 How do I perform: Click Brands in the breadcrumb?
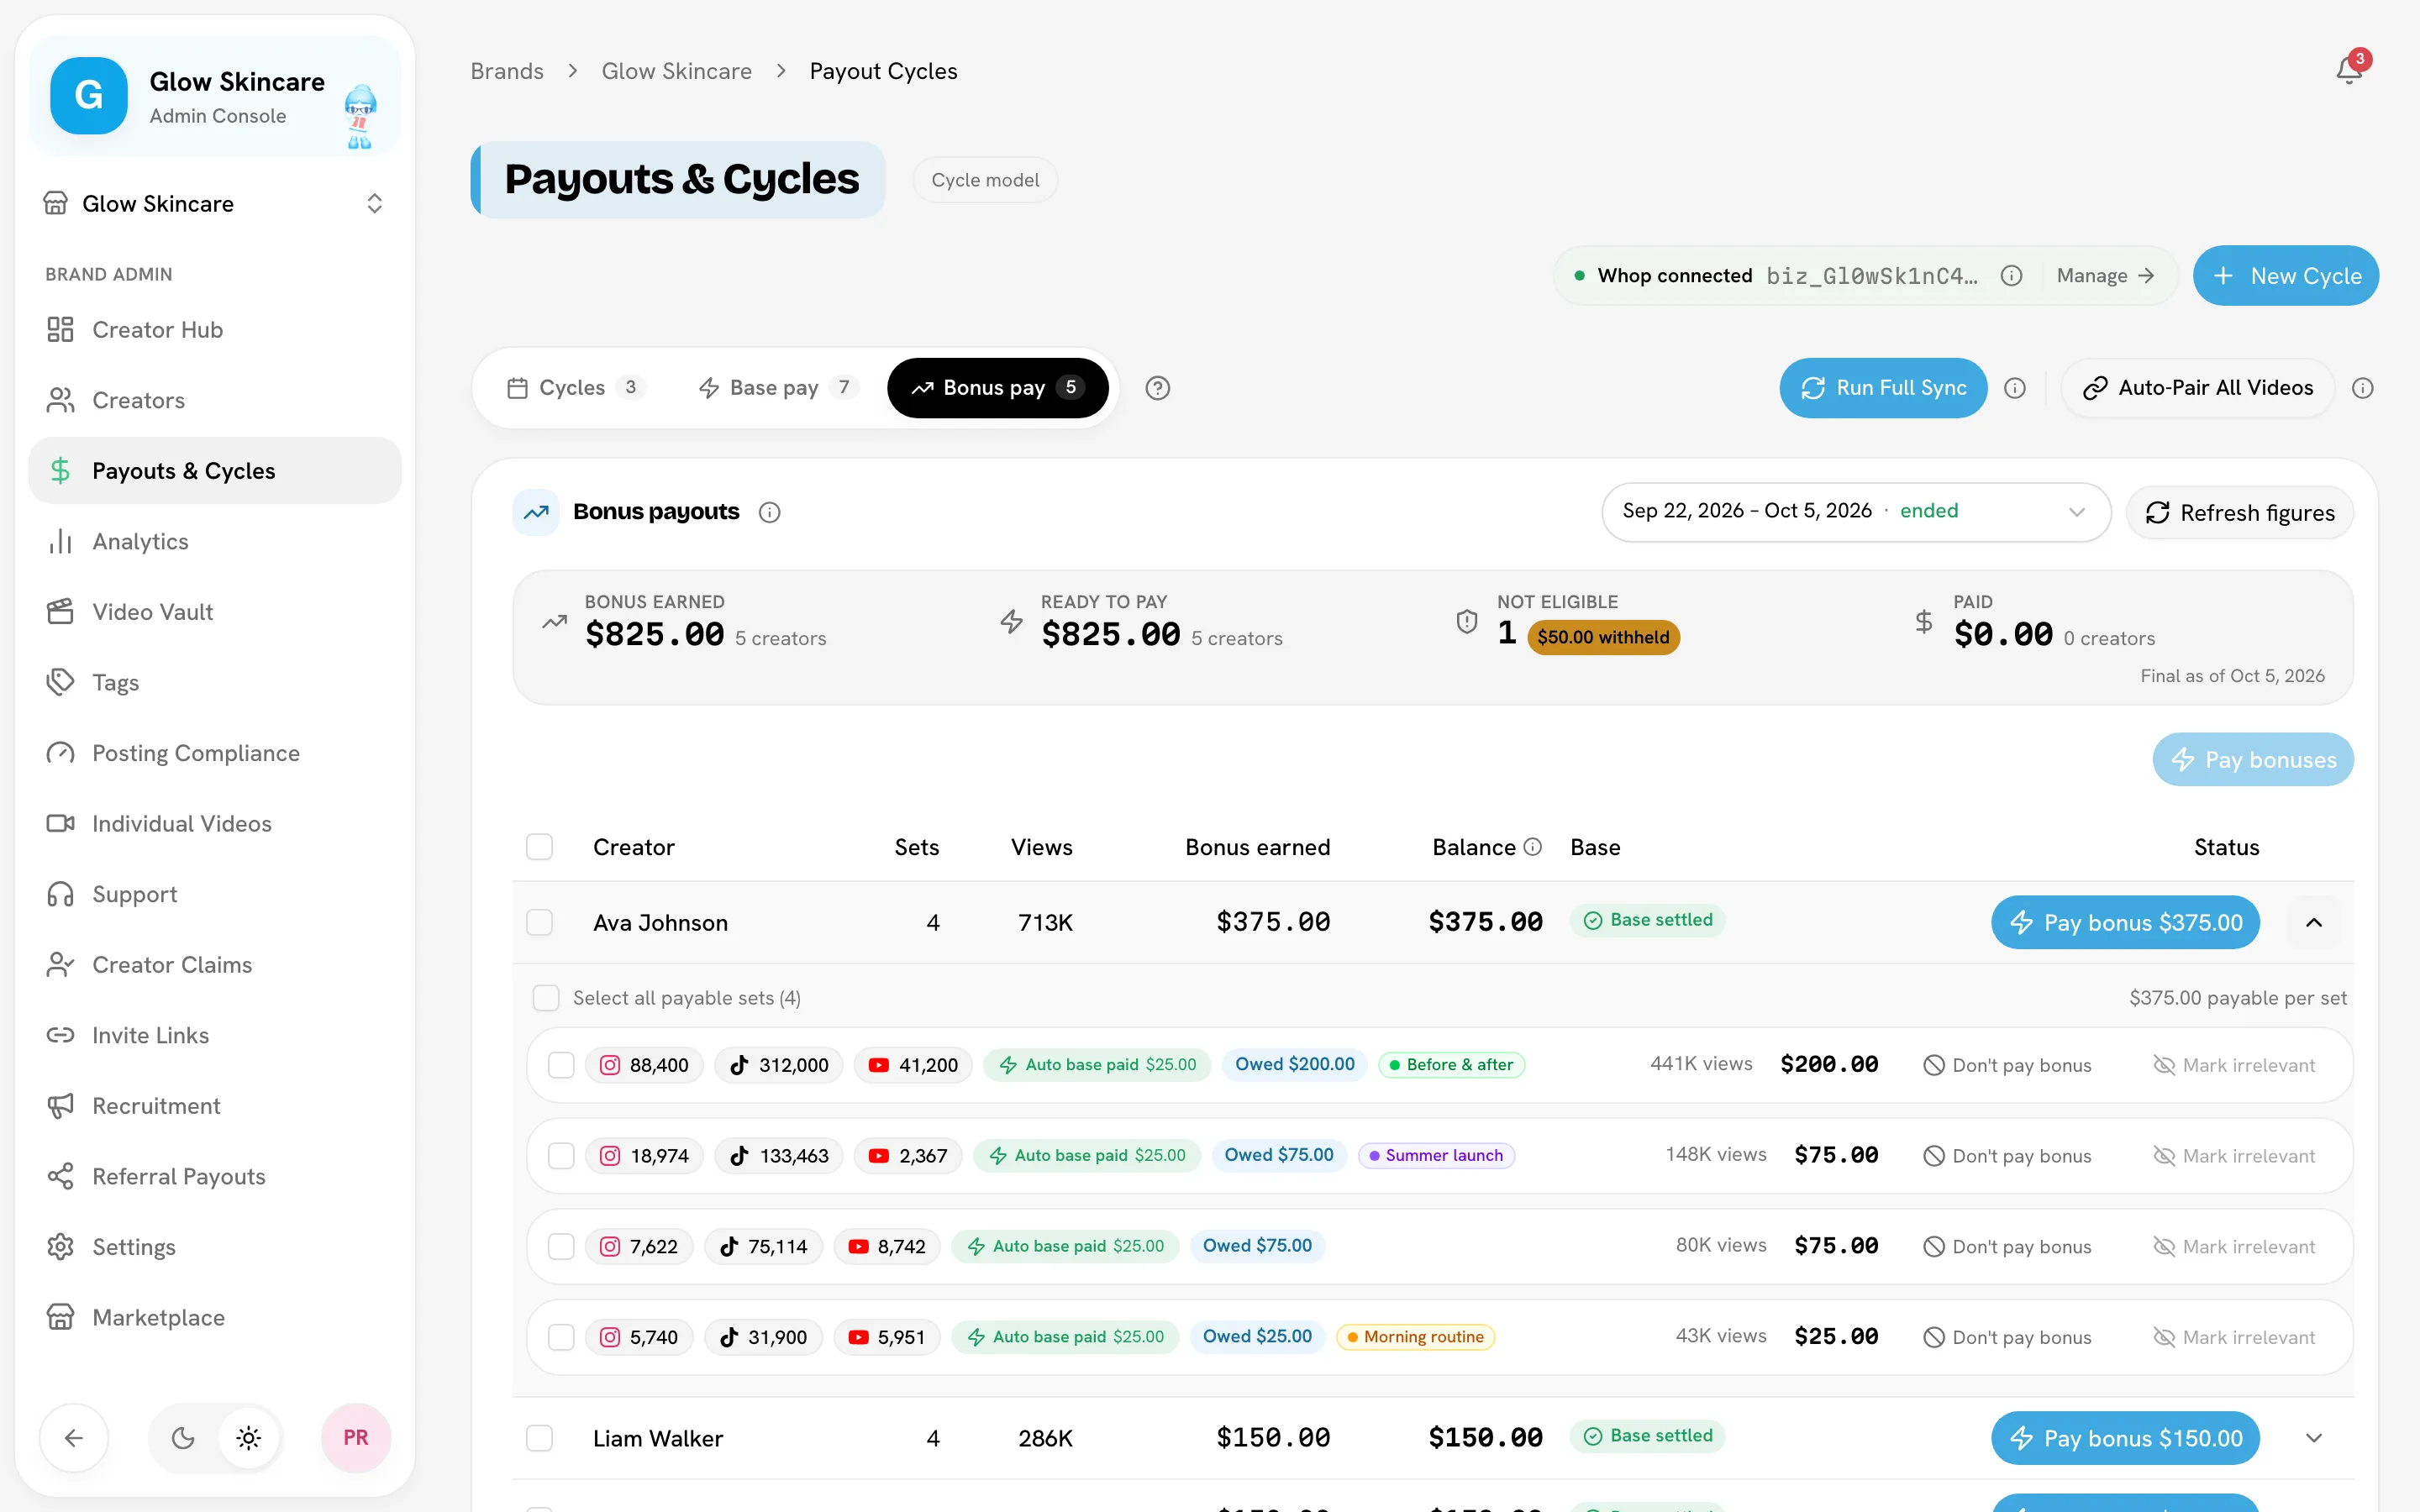pos(507,71)
